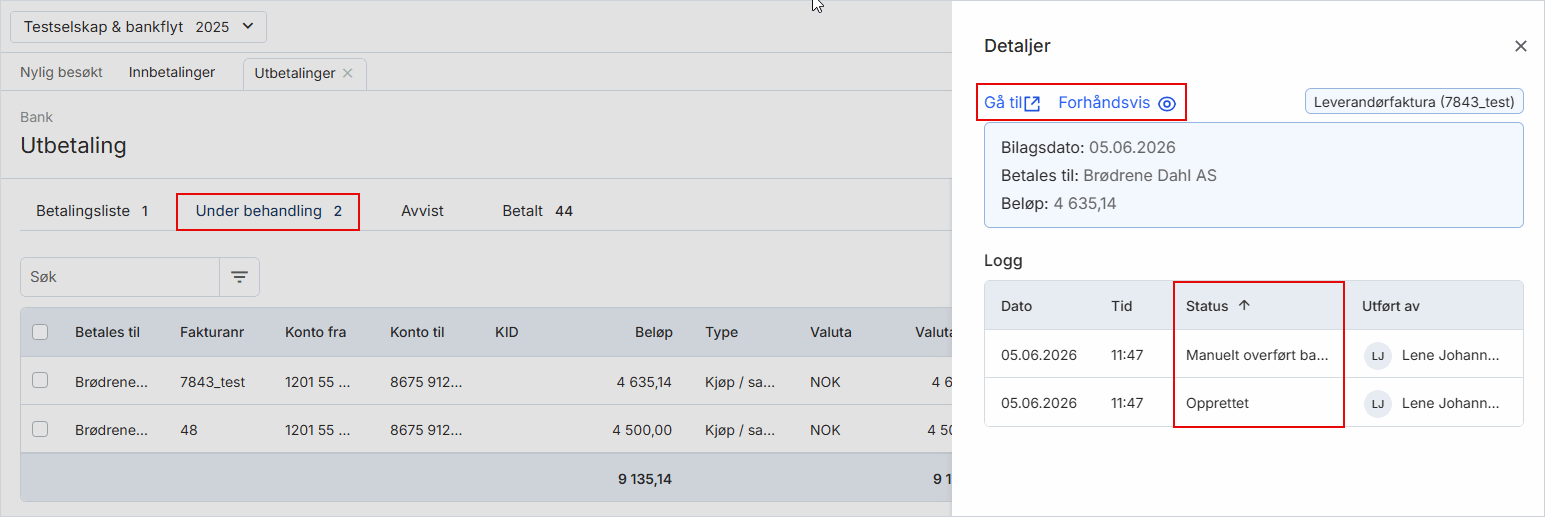The height and width of the screenshot is (517, 1545).
Task: Click the Status sort arrow in log
Action: click(1244, 306)
